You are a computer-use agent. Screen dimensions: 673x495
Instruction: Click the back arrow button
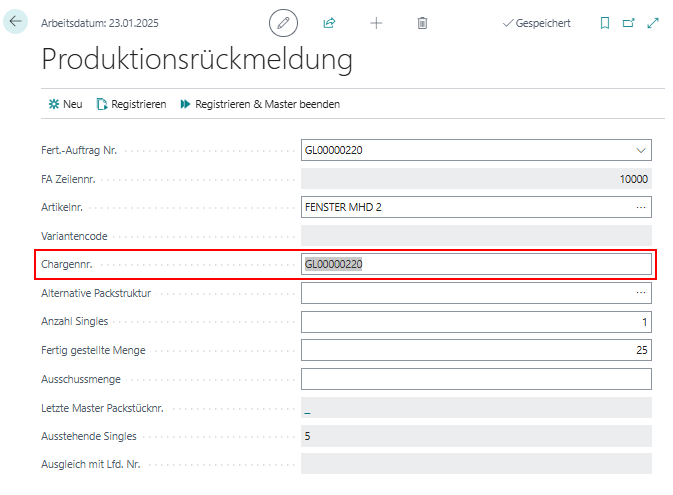[16, 21]
